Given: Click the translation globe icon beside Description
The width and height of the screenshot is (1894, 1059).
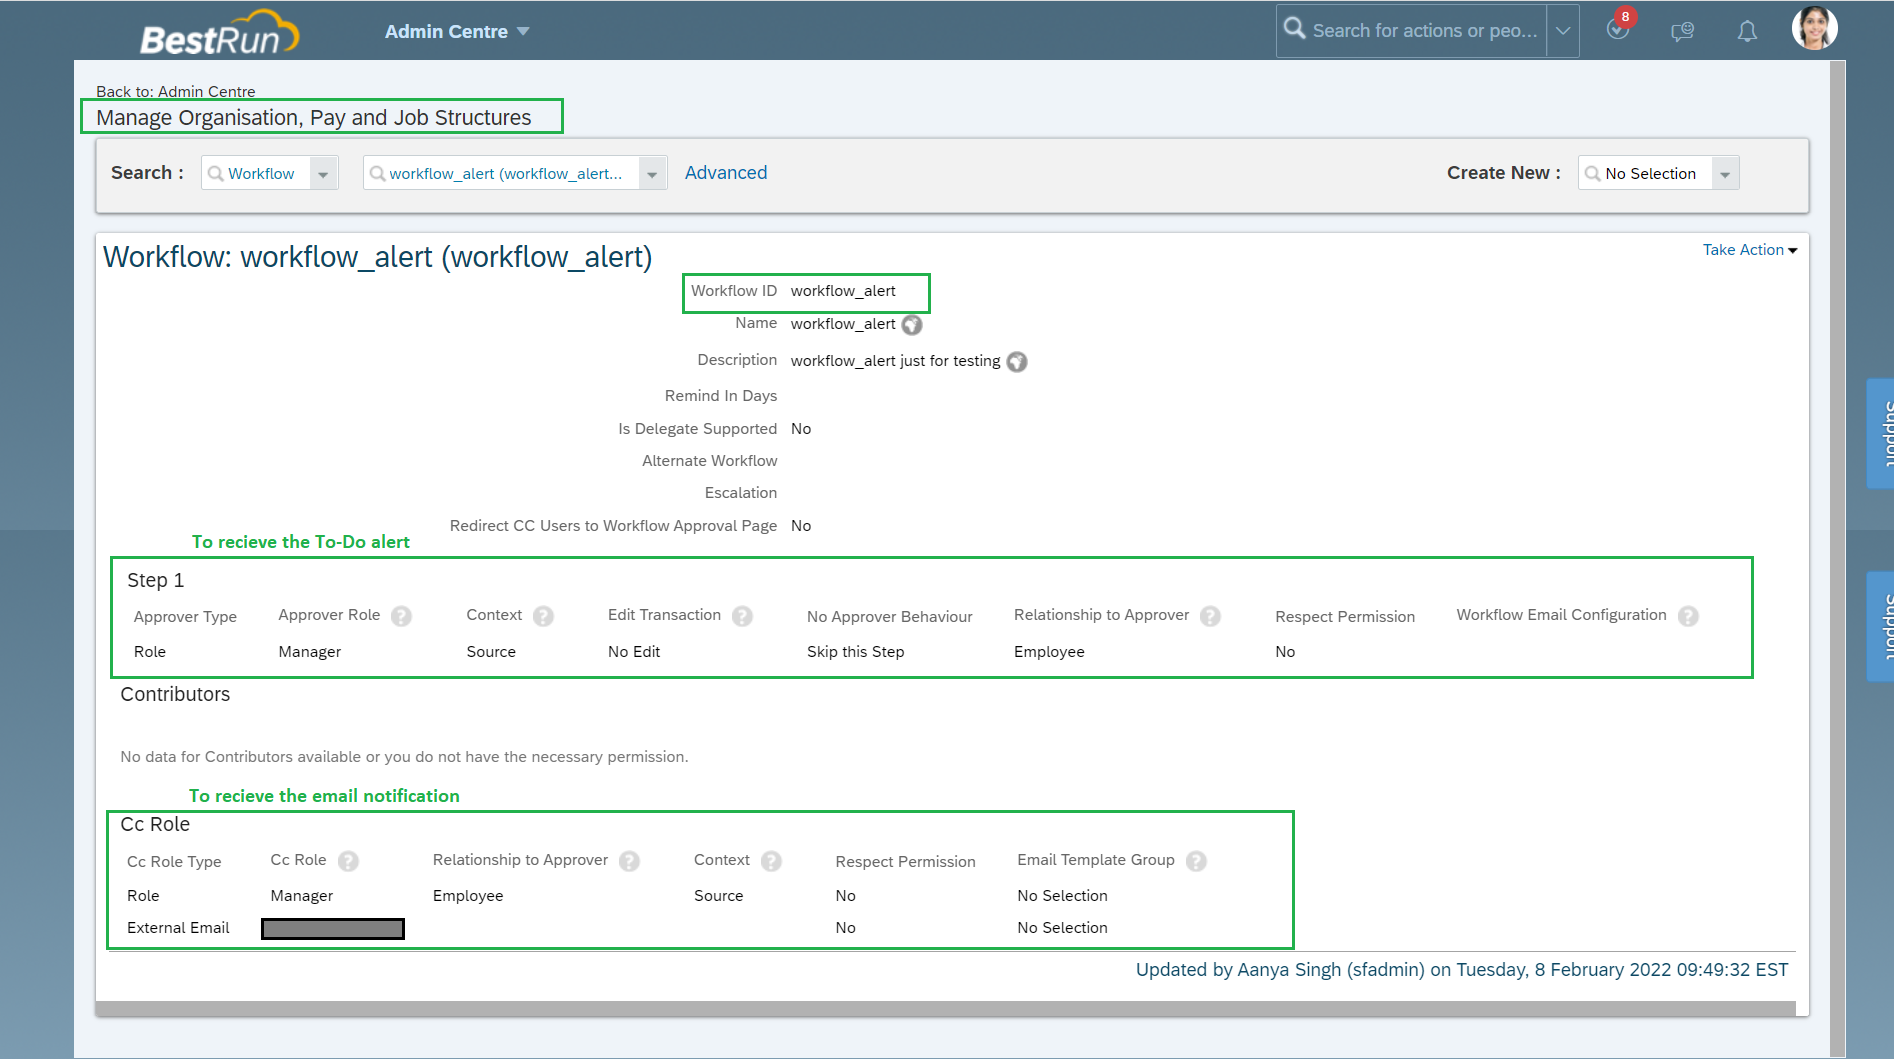Looking at the screenshot, I should [x=1017, y=362].
